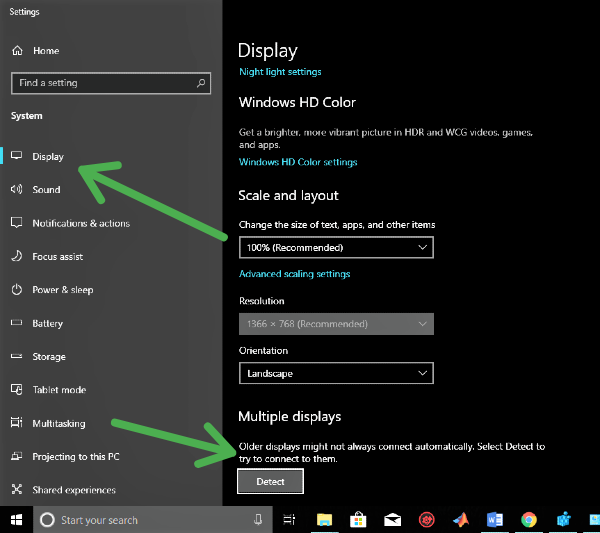Click the Multitasking icon in sidebar
The image size is (600, 533).
pos(16,422)
